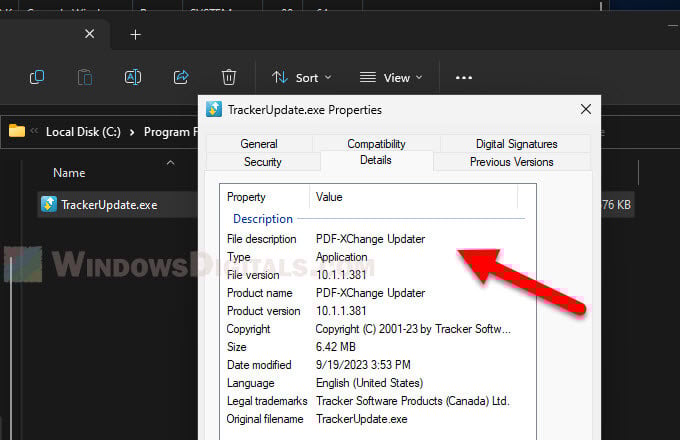The height and width of the screenshot is (440, 680).
Task: Switch to the Previous Versions tab
Action: click(x=511, y=162)
